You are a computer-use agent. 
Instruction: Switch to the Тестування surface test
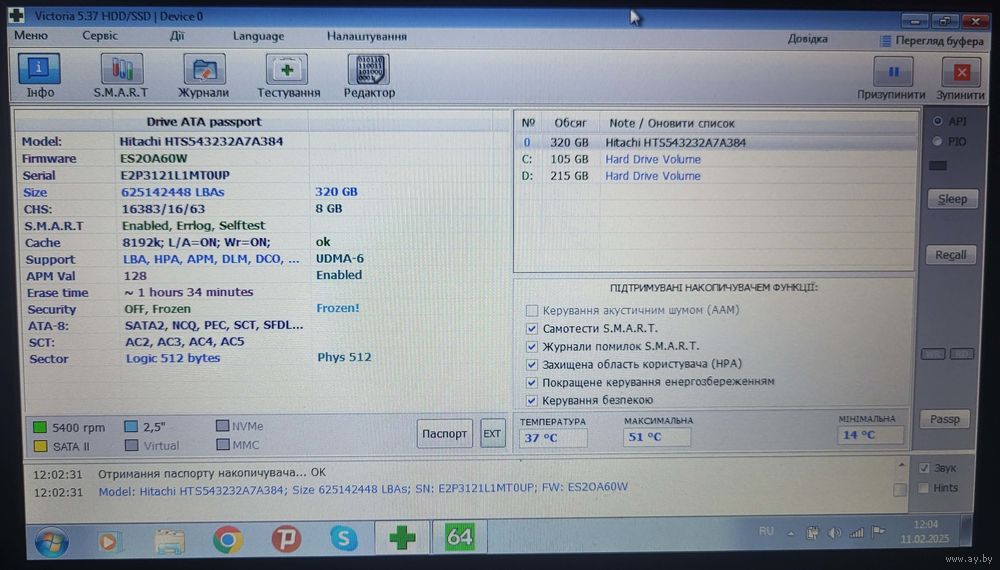[x=288, y=76]
